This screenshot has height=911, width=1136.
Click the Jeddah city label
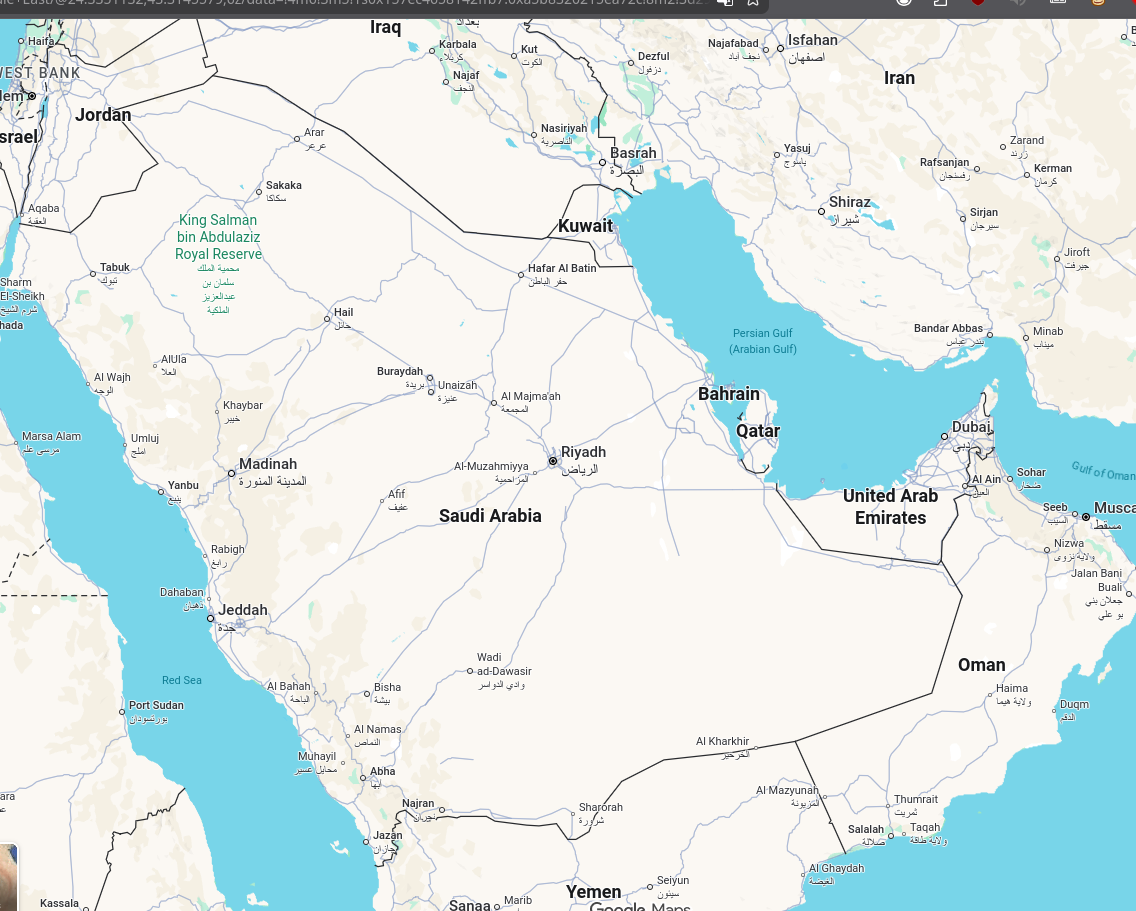pyautogui.click(x=243, y=610)
